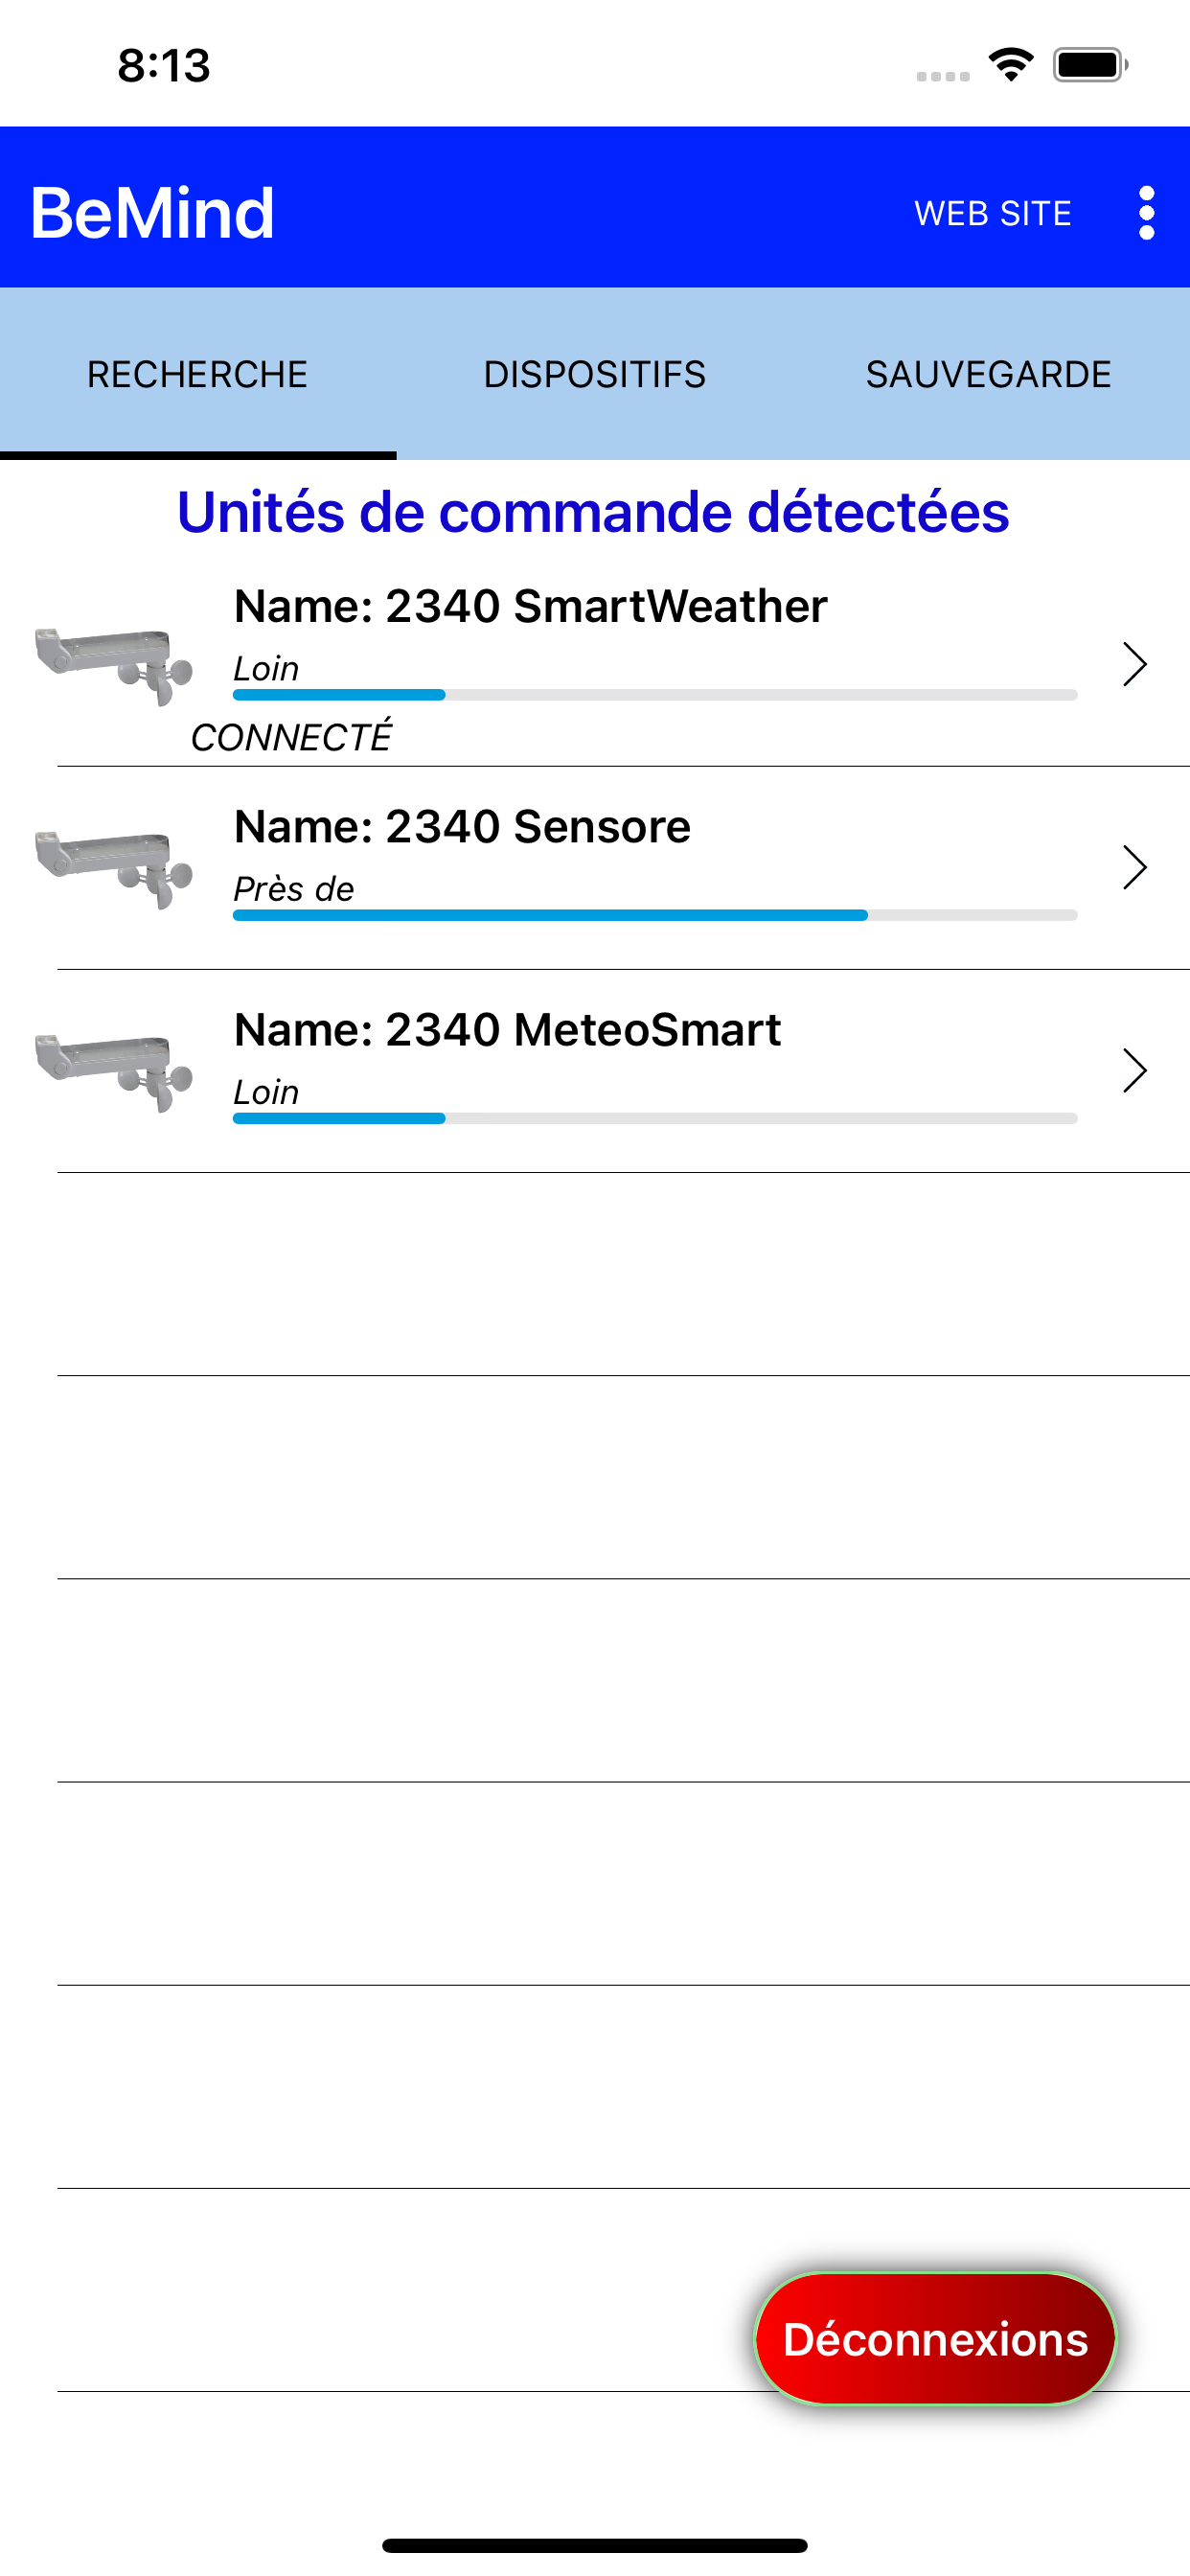Tap the 2340 MeteoSmart device image
The image size is (1190, 2576).
113,1072
